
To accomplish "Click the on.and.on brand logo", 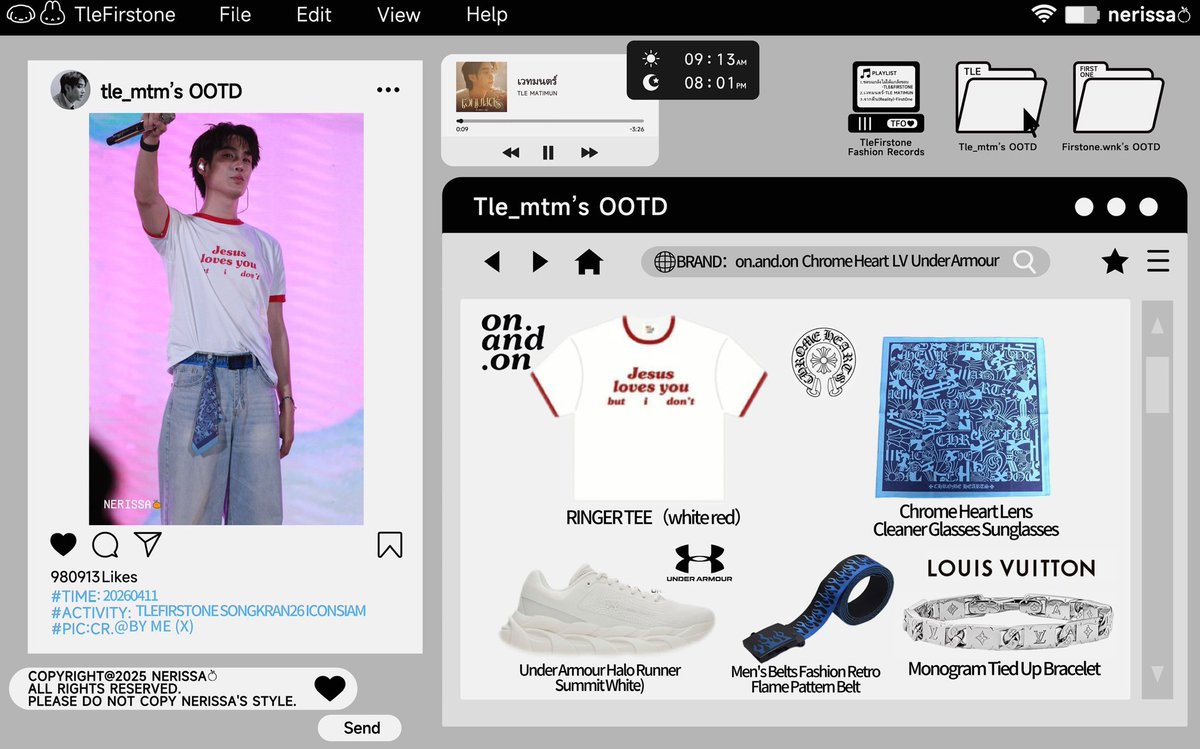I will click(512, 342).
